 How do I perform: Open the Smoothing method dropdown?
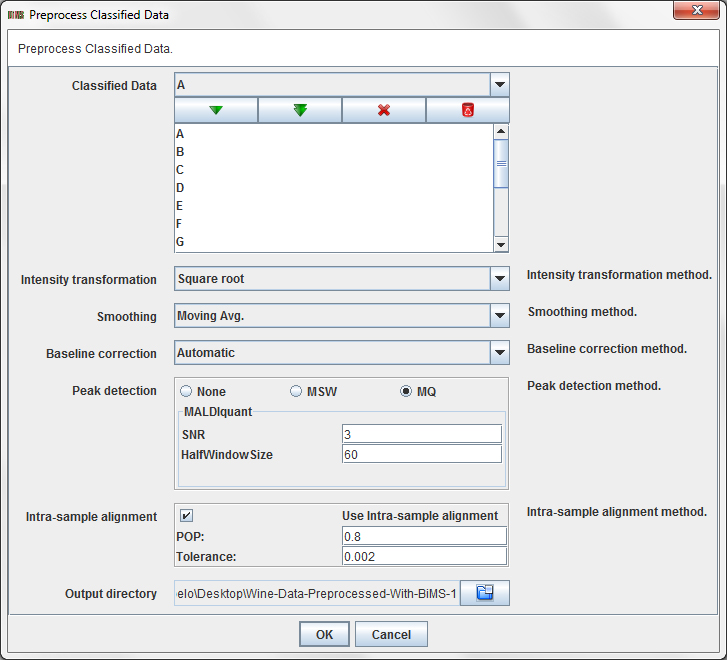click(500, 315)
